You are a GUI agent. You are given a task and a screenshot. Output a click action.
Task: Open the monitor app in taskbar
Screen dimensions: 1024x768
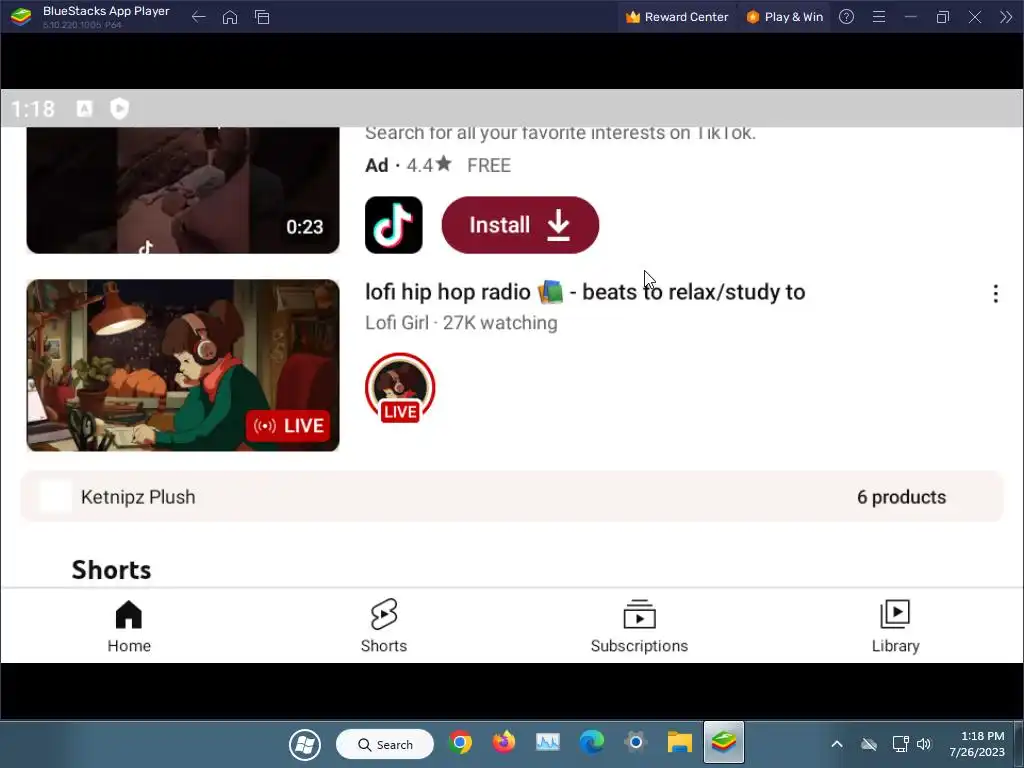[x=548, y=742]
